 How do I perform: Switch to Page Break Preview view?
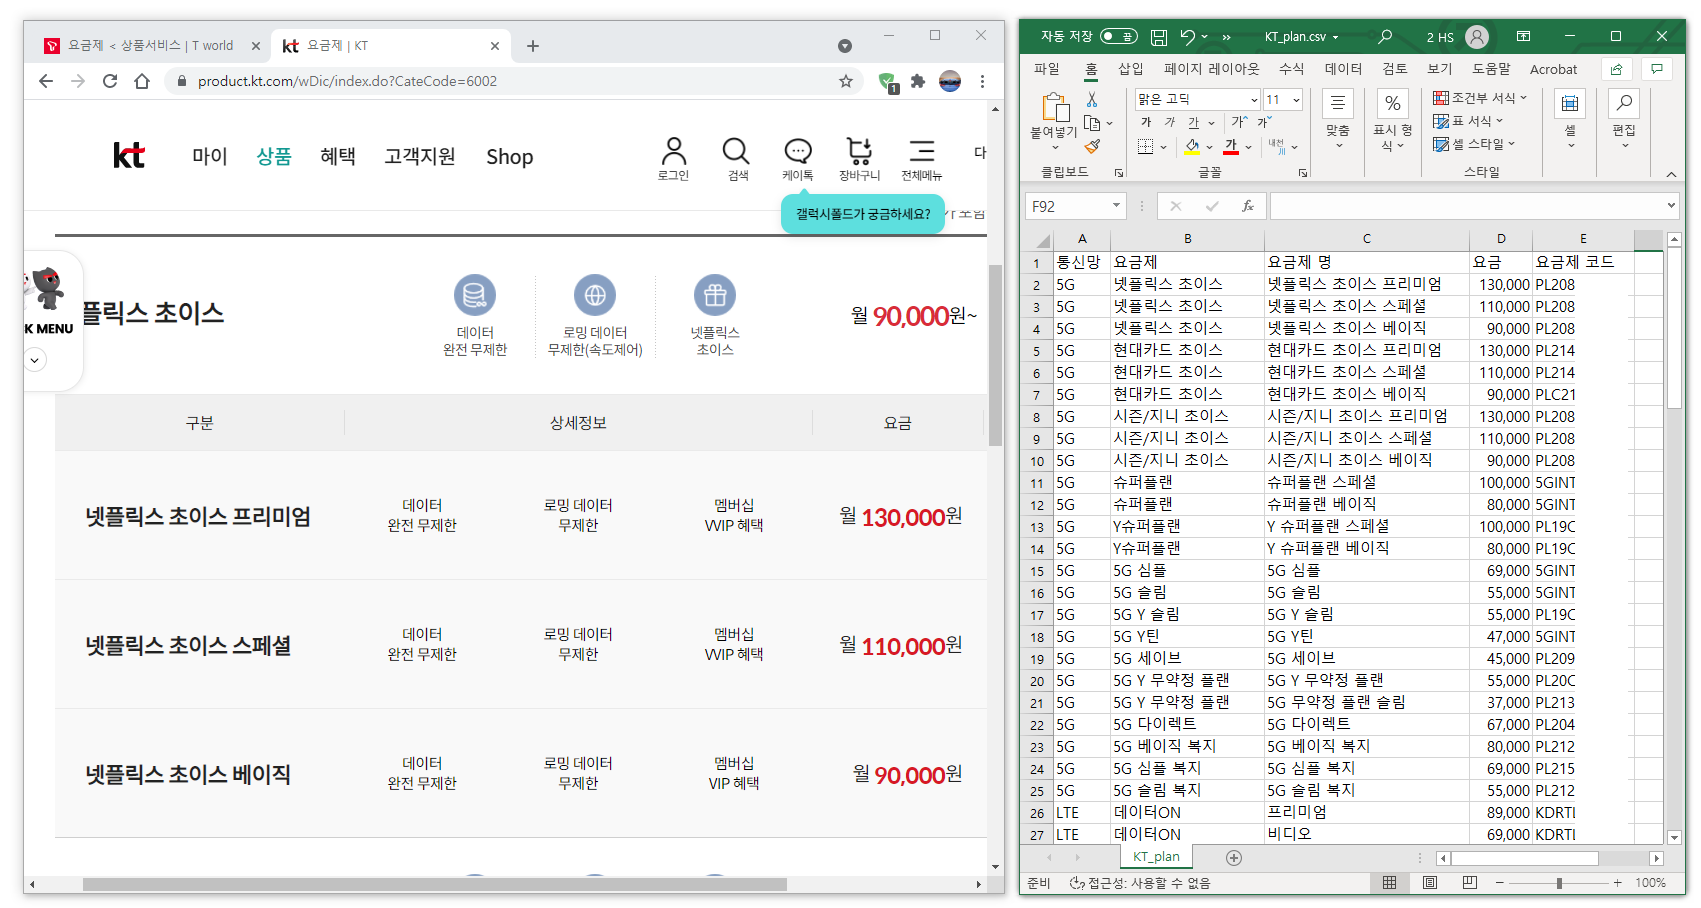[x=1469, y=883]
